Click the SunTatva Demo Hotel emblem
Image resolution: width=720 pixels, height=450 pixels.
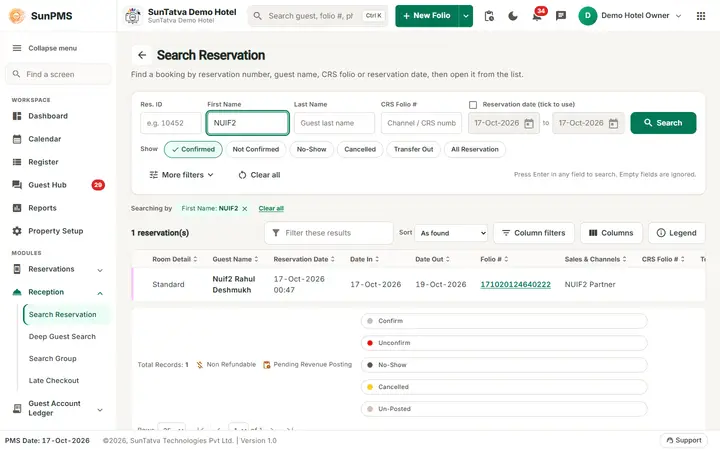[x=133, y=16]
